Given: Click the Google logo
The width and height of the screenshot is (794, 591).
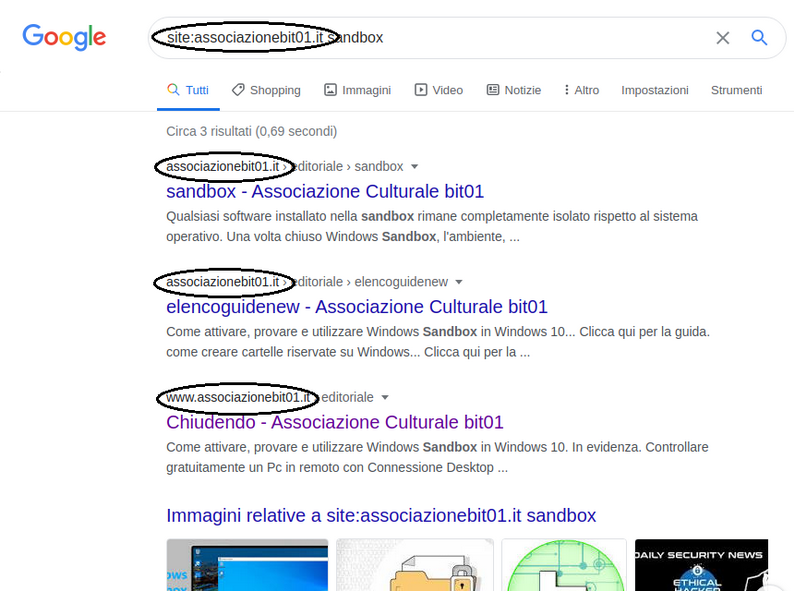Looking at the screenshot, I should 64,37.
